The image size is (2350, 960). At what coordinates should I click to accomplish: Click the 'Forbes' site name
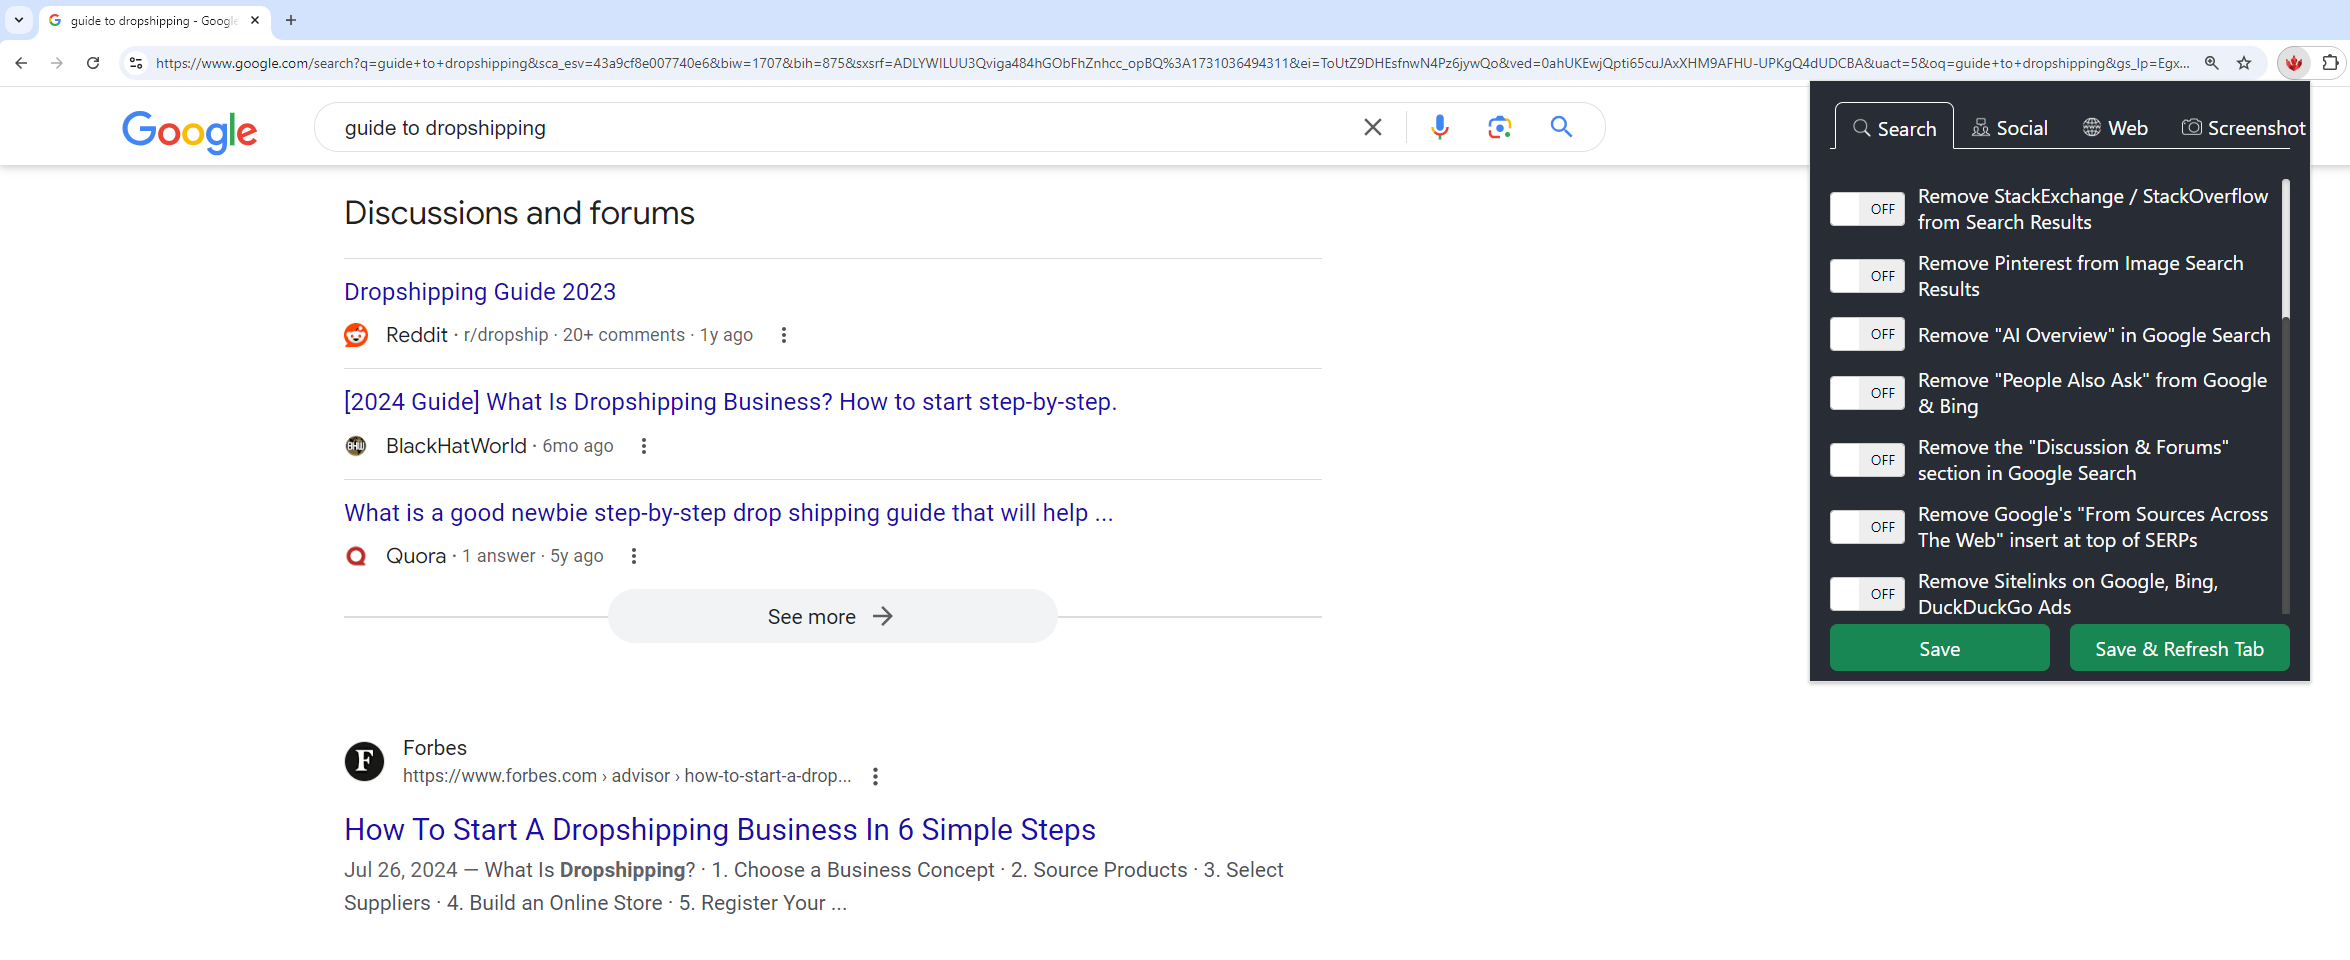pyautogui.click(x=435, y=748)
